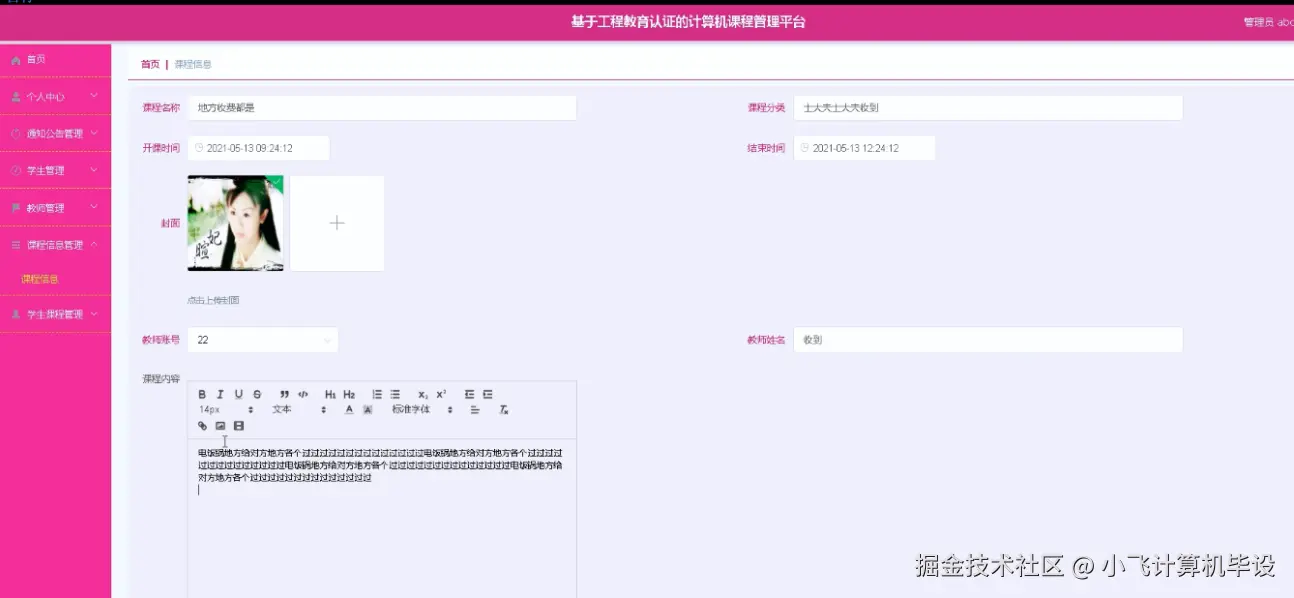This screenshot has height=598, width=1294.
Task: Create an ordered numbered list
Action: (377, 395)
